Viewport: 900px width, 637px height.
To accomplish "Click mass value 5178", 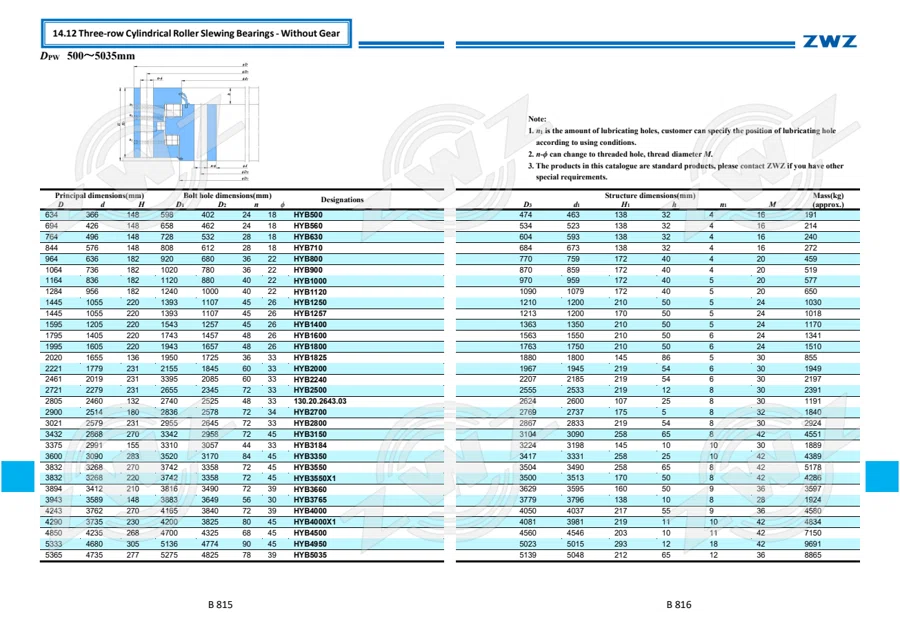I will coord(813,467).
